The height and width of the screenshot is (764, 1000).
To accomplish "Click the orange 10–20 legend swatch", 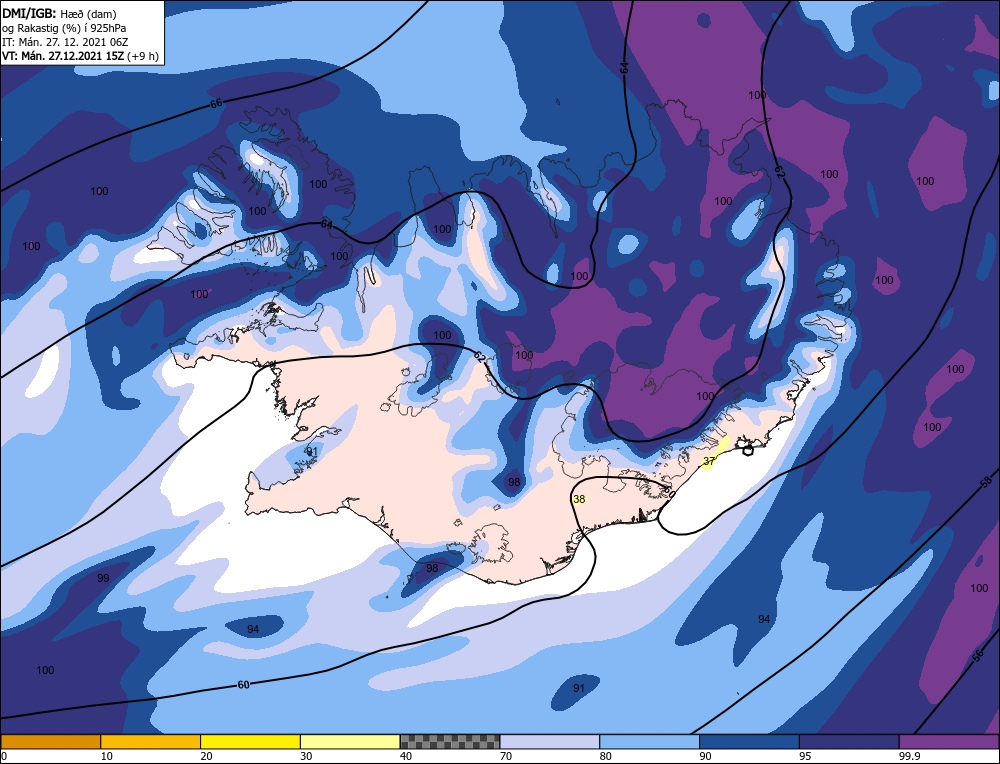I will [151, 742].
